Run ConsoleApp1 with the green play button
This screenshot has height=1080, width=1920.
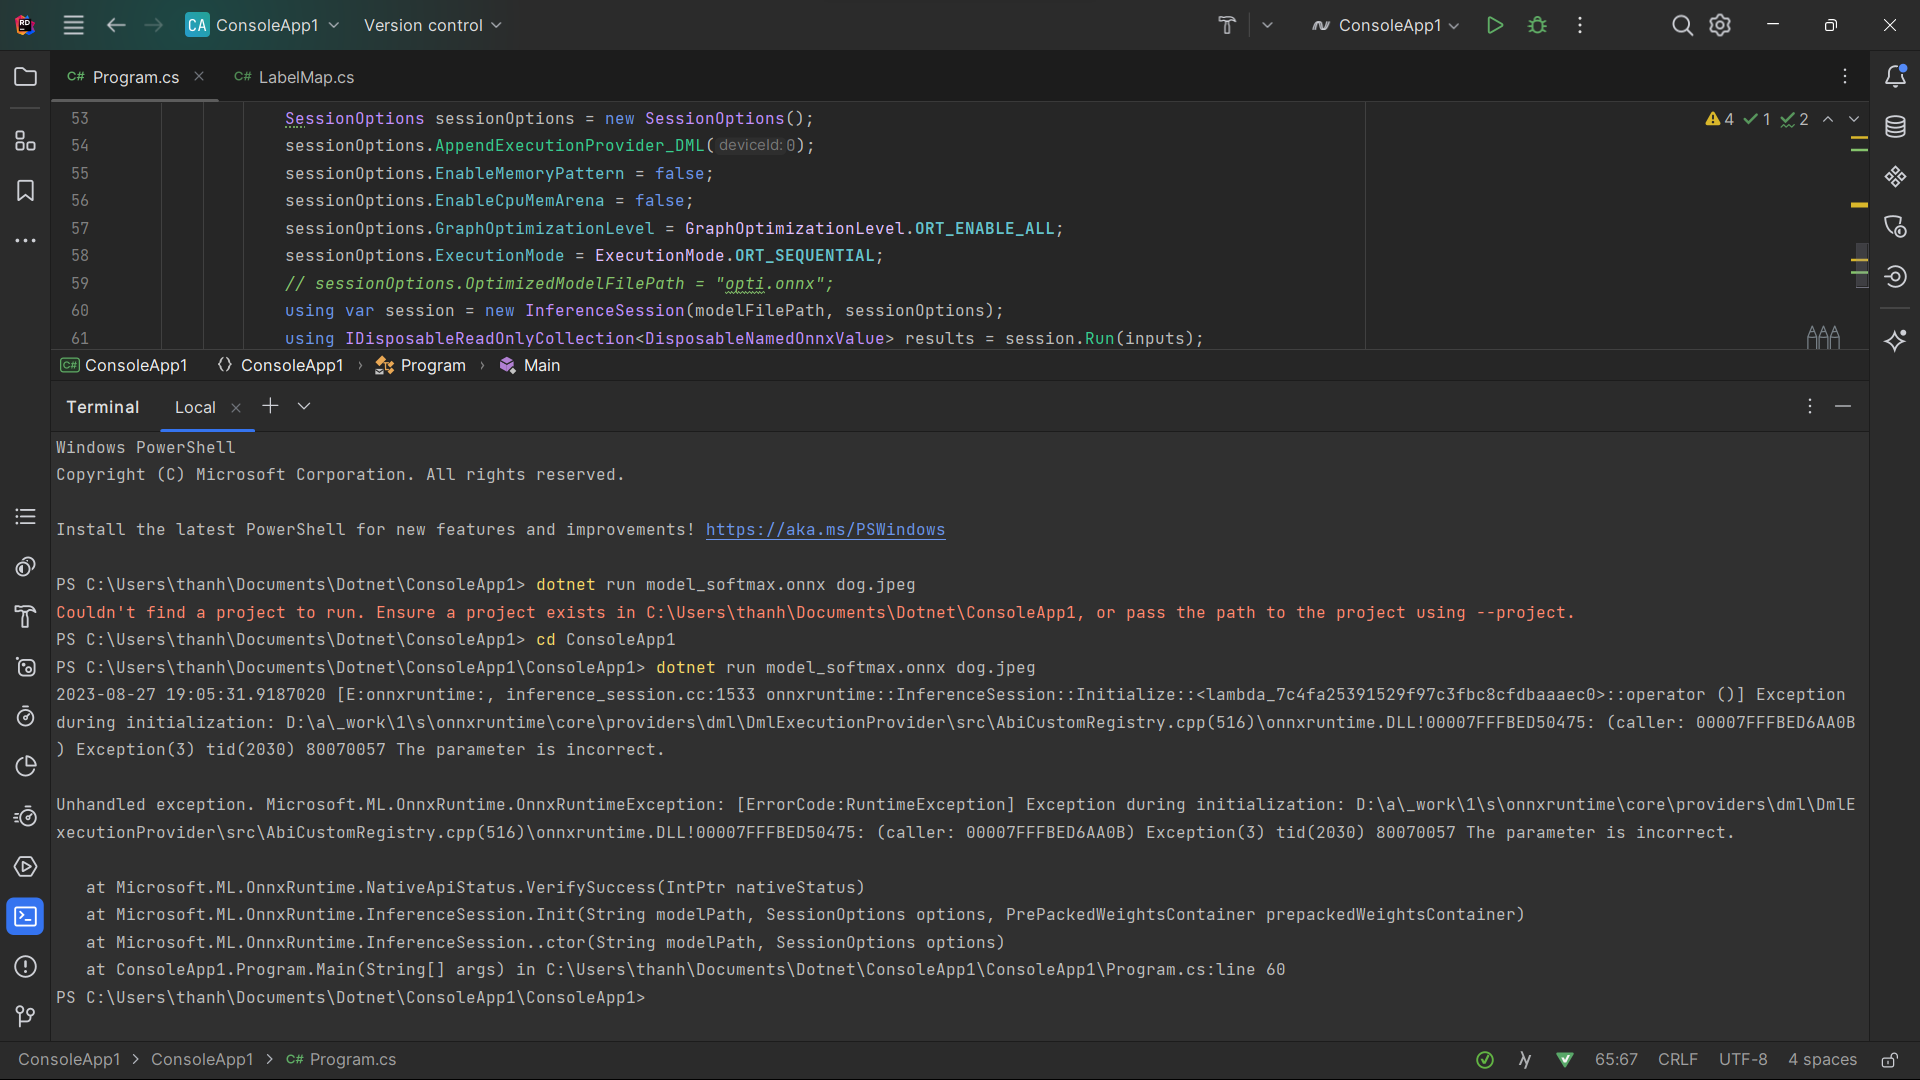tap(1495, 25)
